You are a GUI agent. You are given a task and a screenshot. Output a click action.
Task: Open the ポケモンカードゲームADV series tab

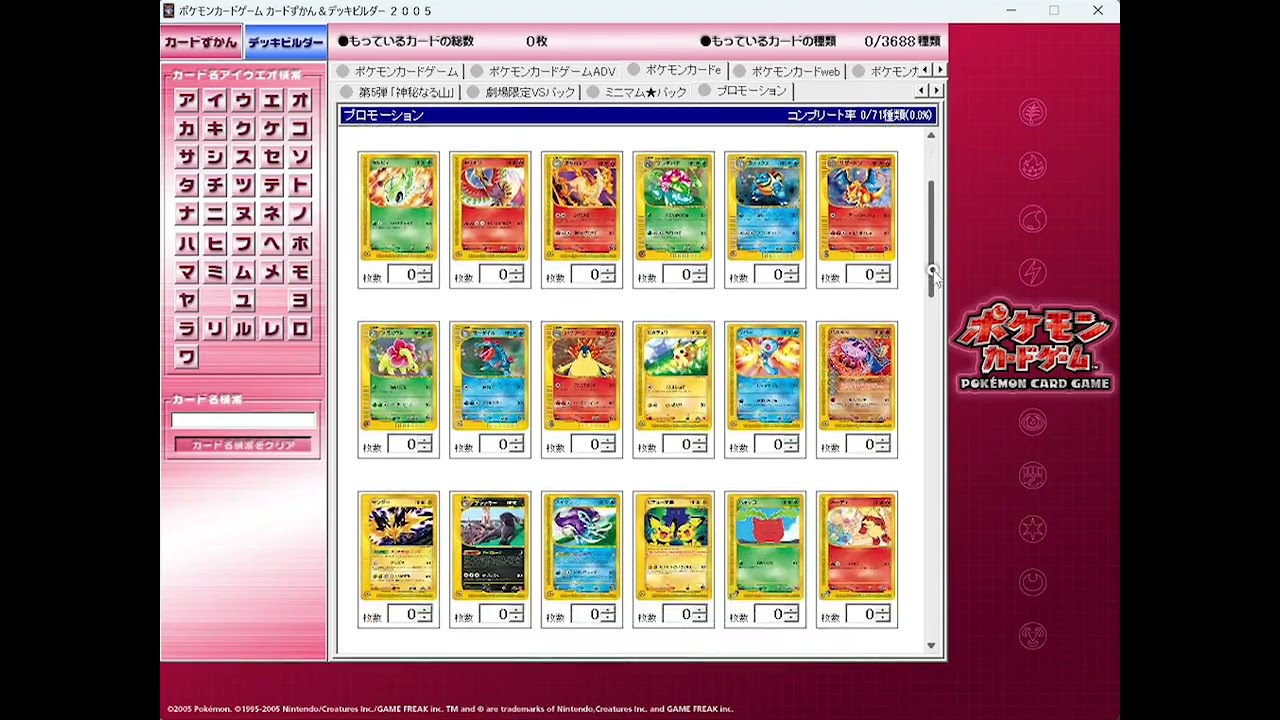coord(543,71)
